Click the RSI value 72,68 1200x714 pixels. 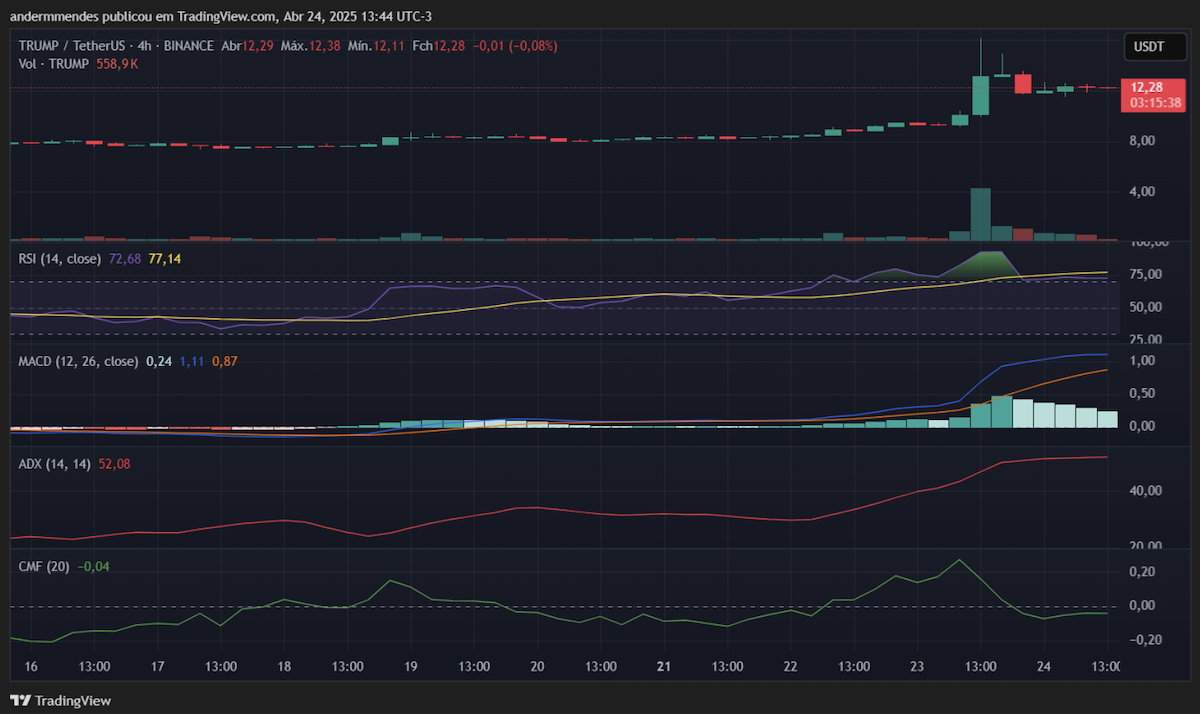point(124,259)
